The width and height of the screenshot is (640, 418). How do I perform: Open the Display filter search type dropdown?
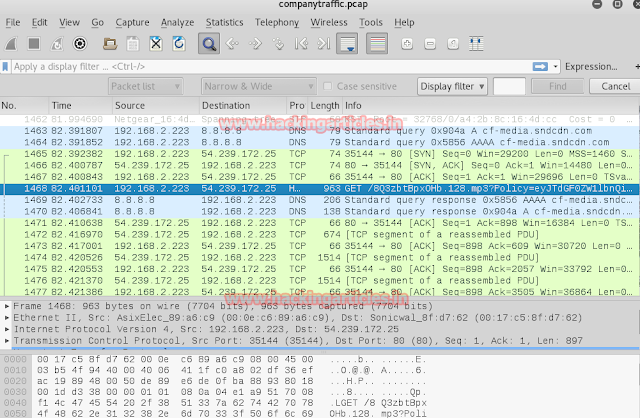point(452,87)
